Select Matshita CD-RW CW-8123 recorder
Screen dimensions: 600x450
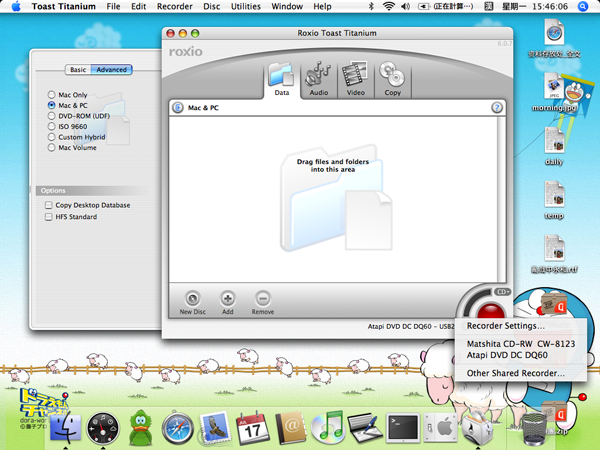pos(521,344)
